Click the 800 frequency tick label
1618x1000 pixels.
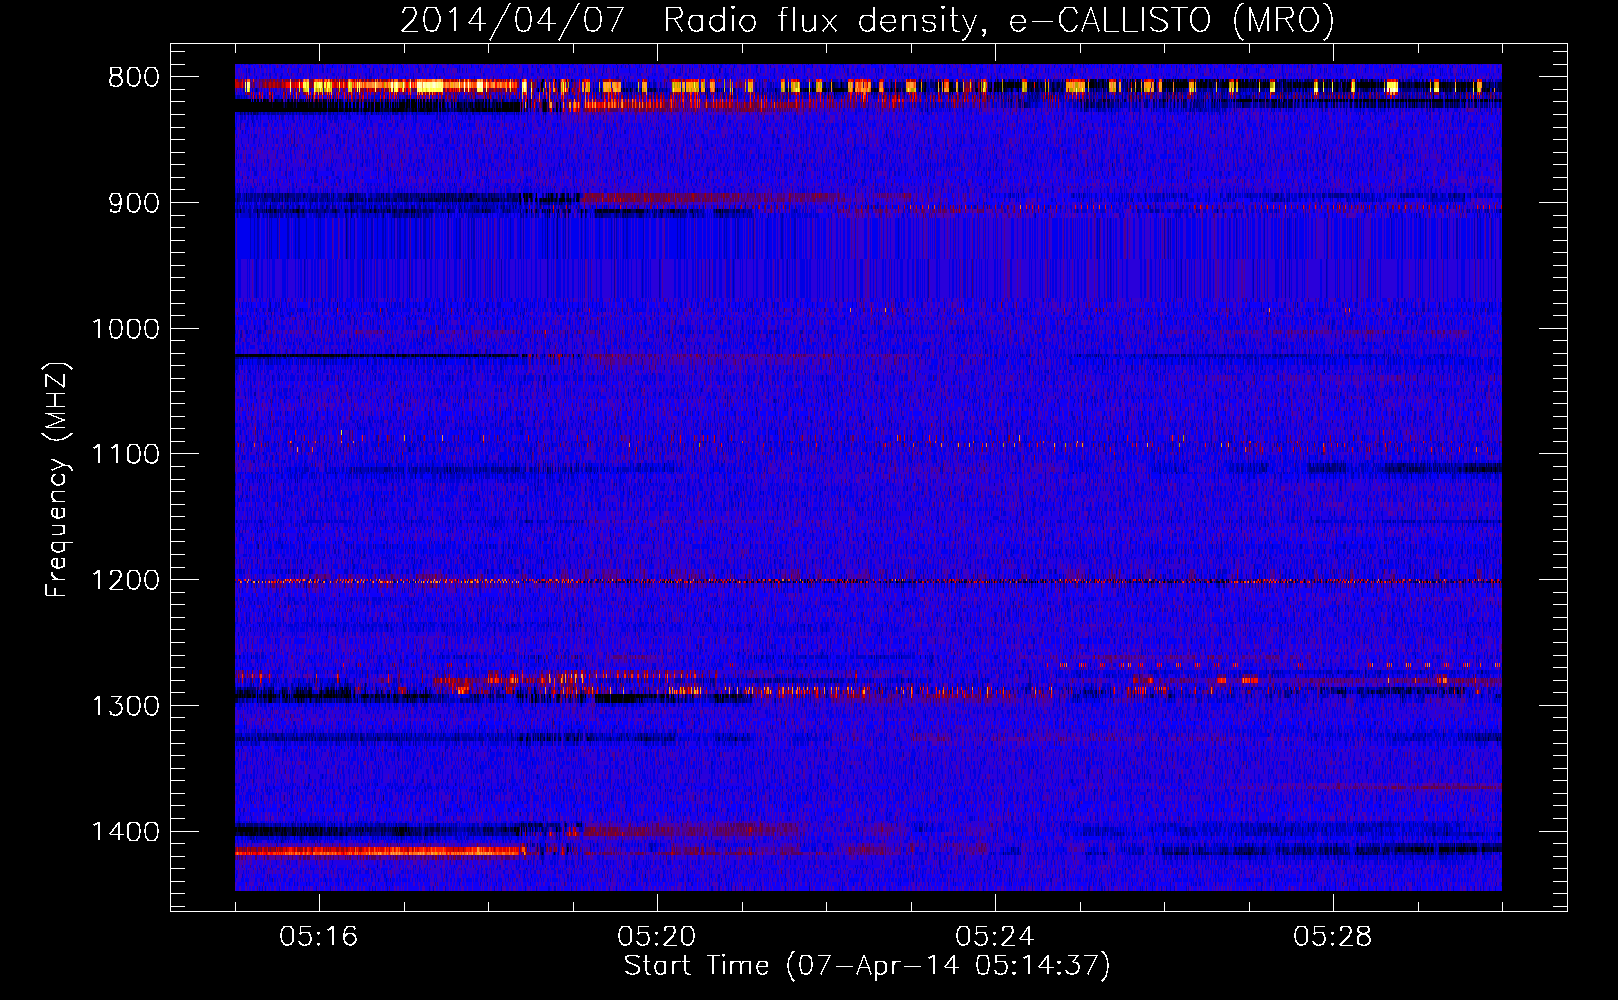(133, 78)
